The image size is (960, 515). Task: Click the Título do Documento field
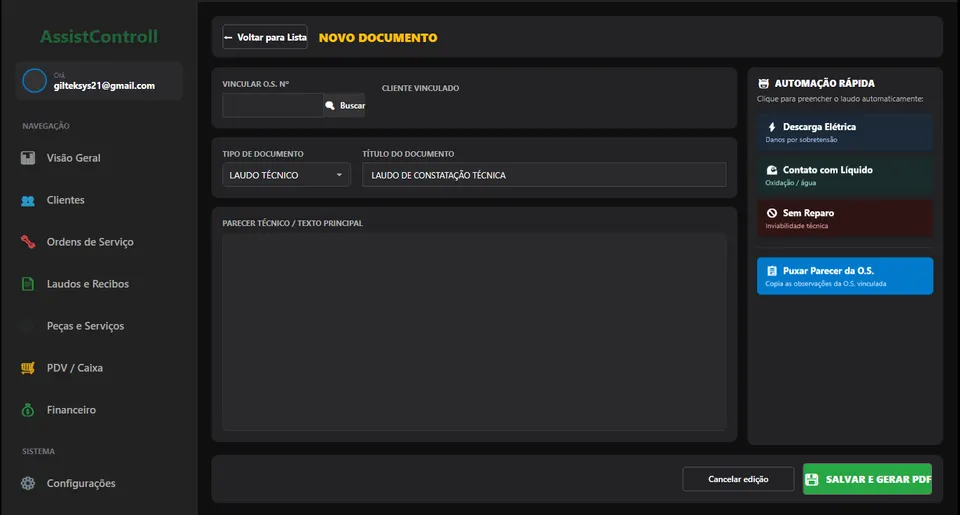(544, 175)
